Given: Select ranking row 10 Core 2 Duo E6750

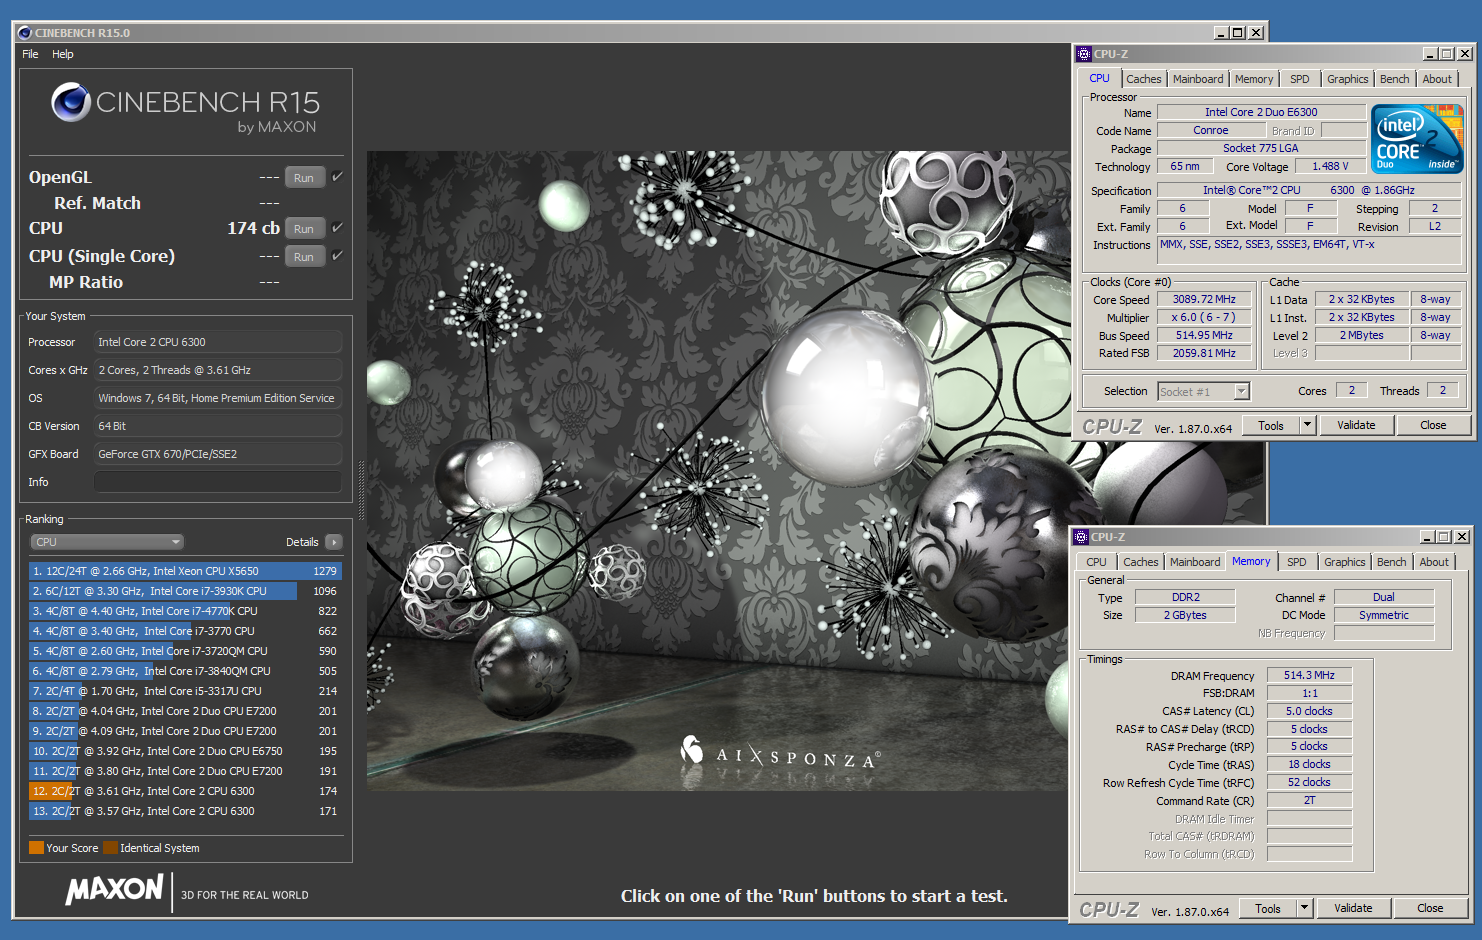Looking at the screenshot, I should (x=185, y=751).
